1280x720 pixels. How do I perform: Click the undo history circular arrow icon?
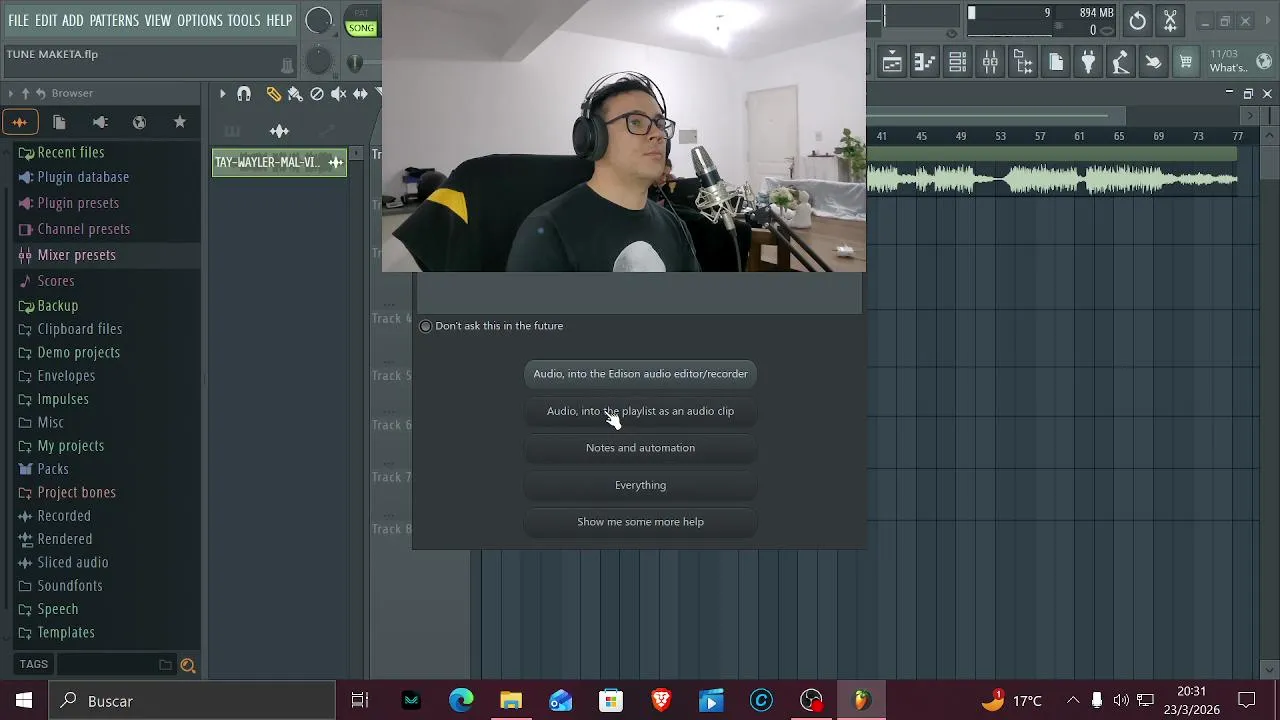[x=1138, y=21]
